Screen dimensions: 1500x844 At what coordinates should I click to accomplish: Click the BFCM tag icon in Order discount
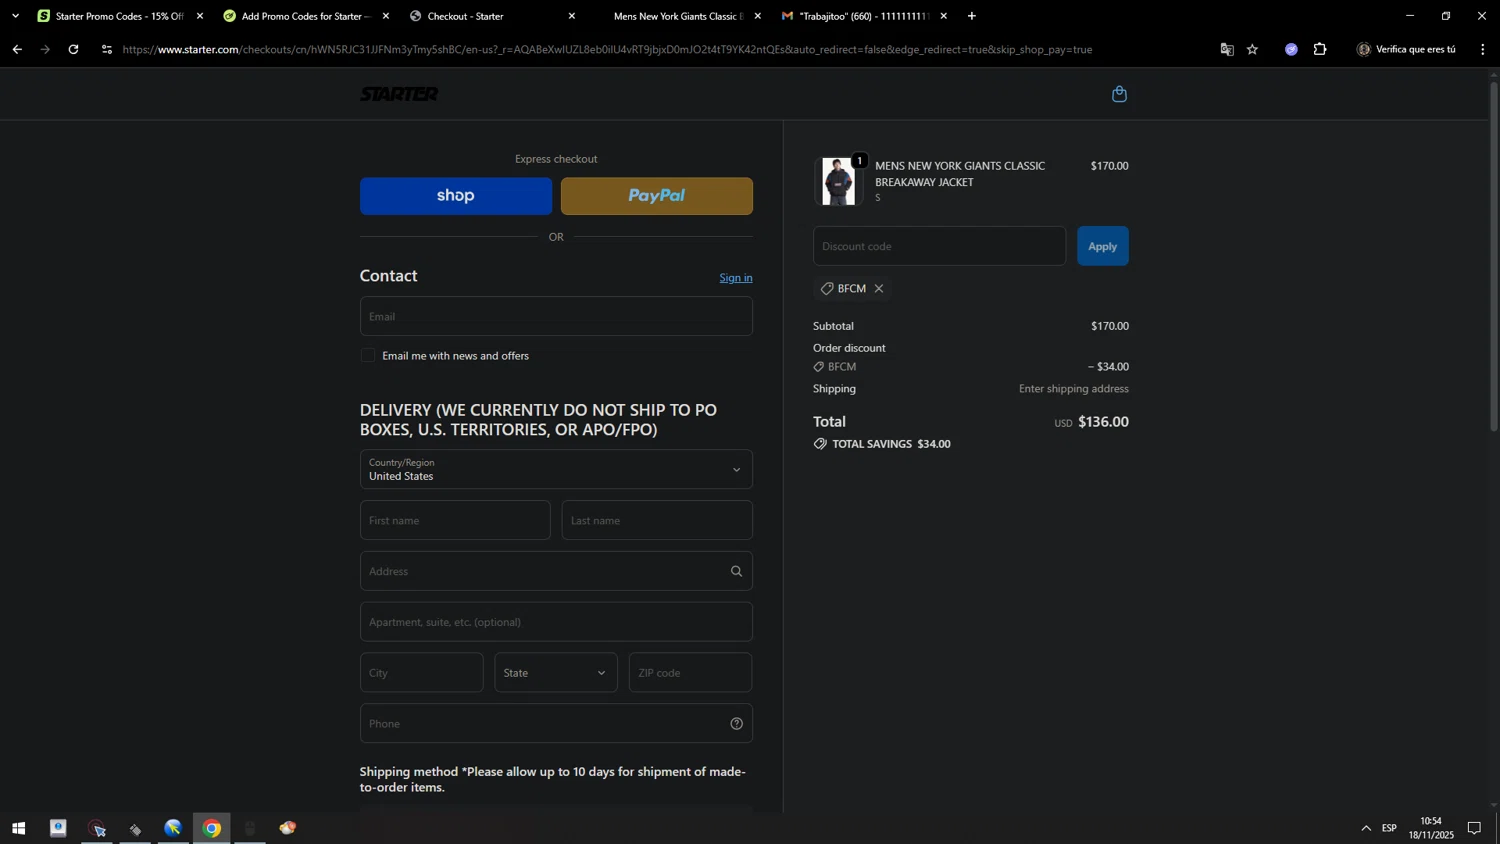pyautogui.click(x=819, y=367)
